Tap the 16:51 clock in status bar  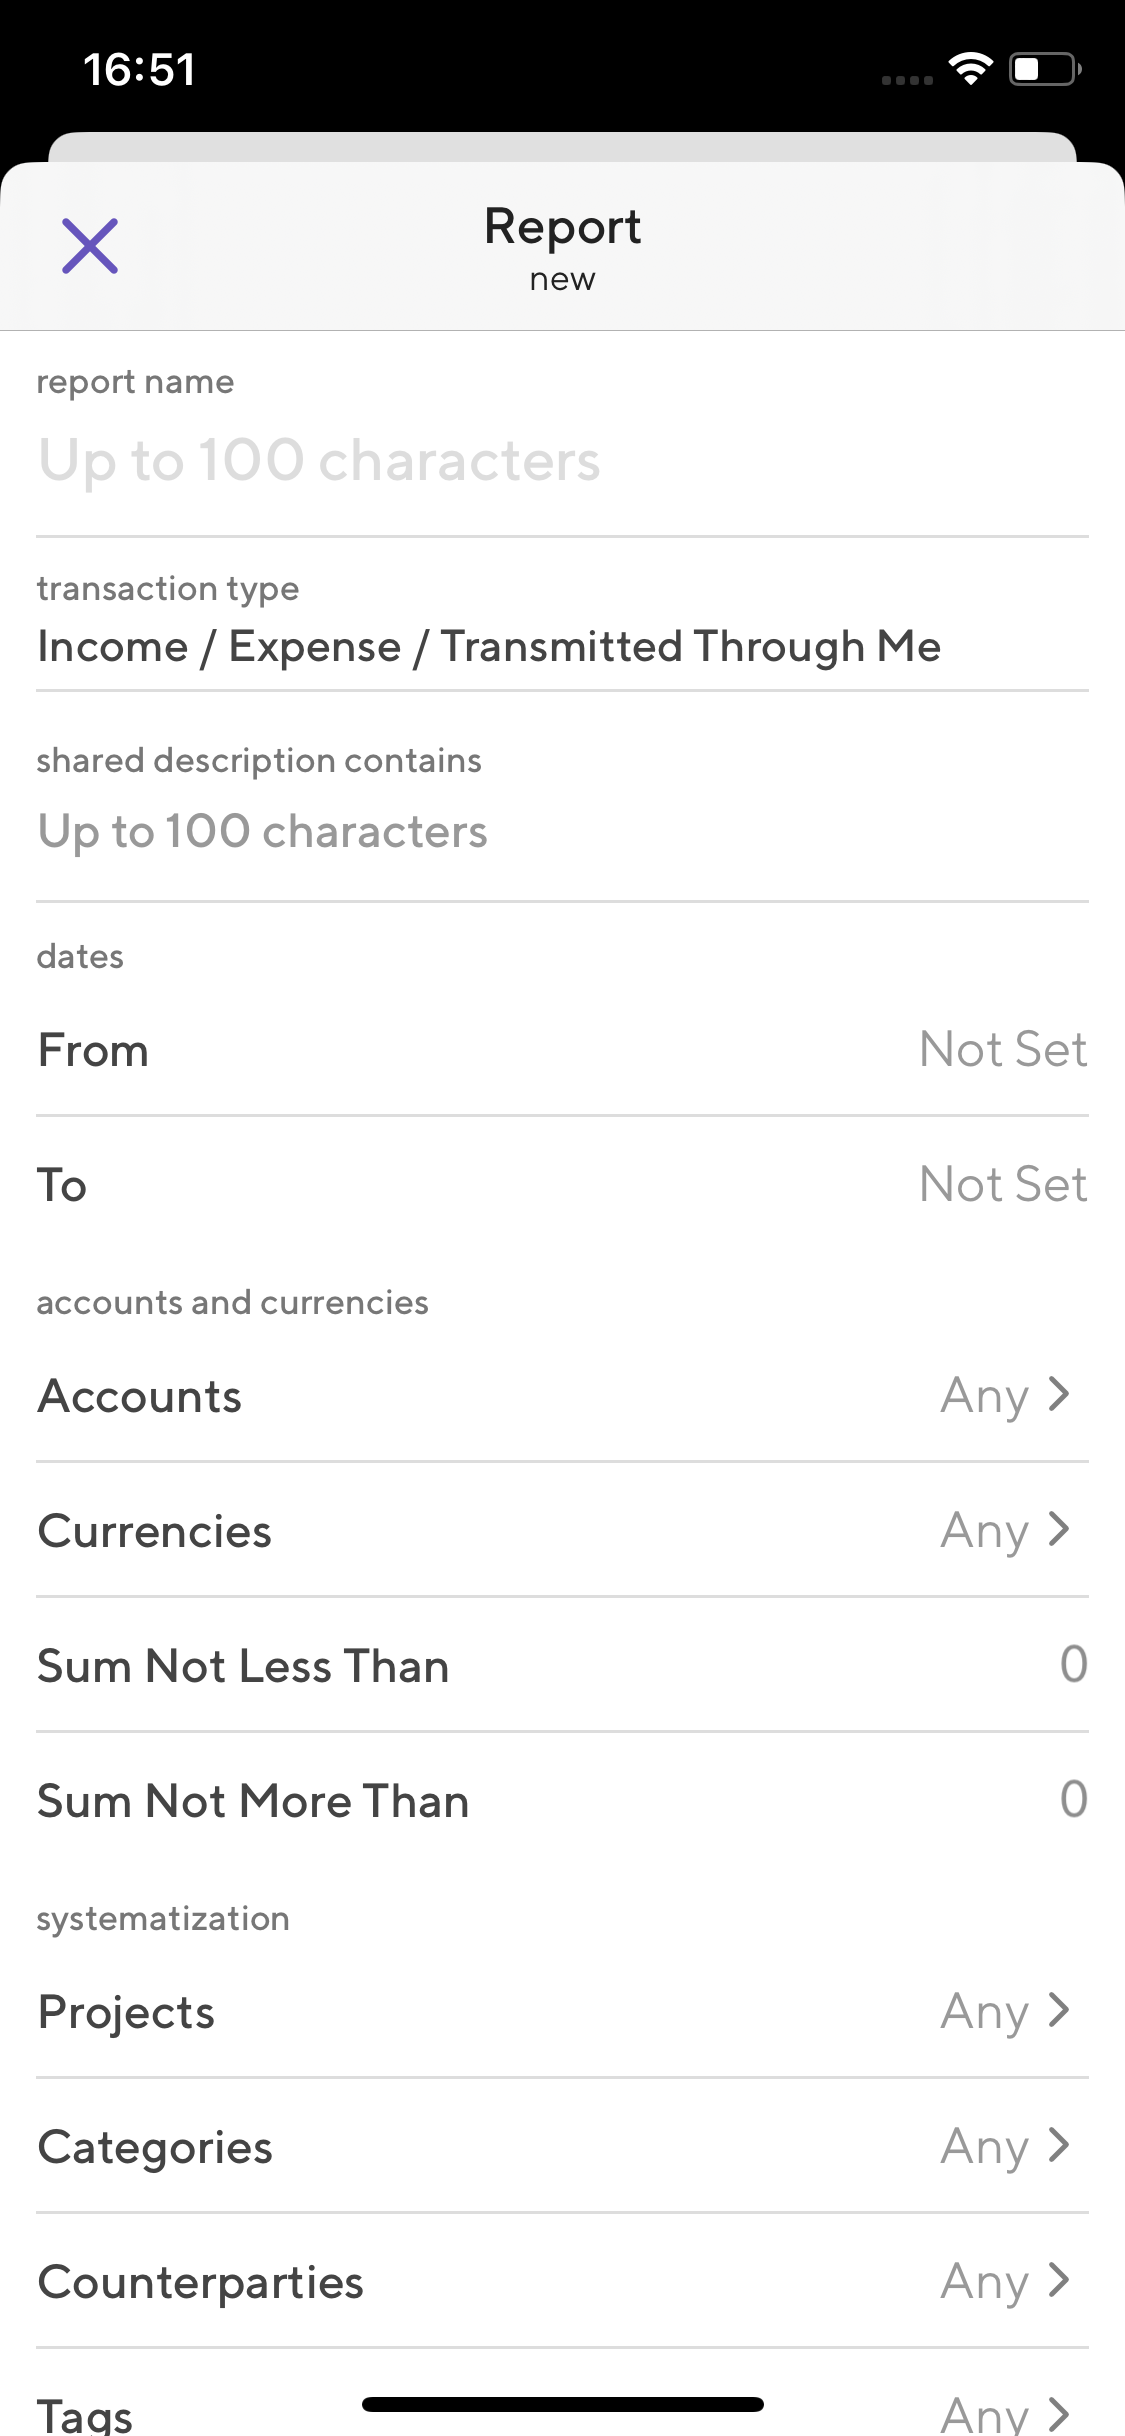pyautogui.click(x=139, y=70)
